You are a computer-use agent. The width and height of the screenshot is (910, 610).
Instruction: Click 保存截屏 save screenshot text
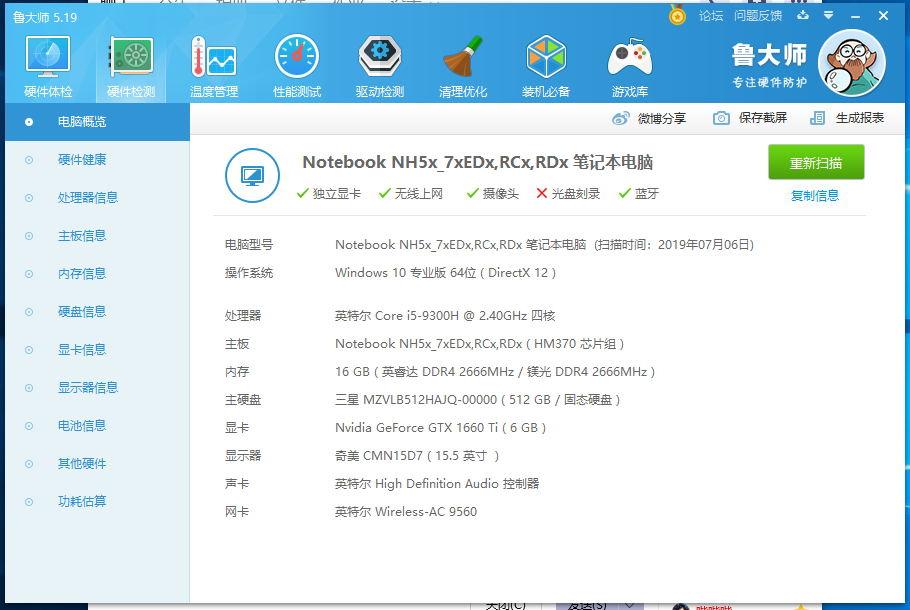(763, 118)
